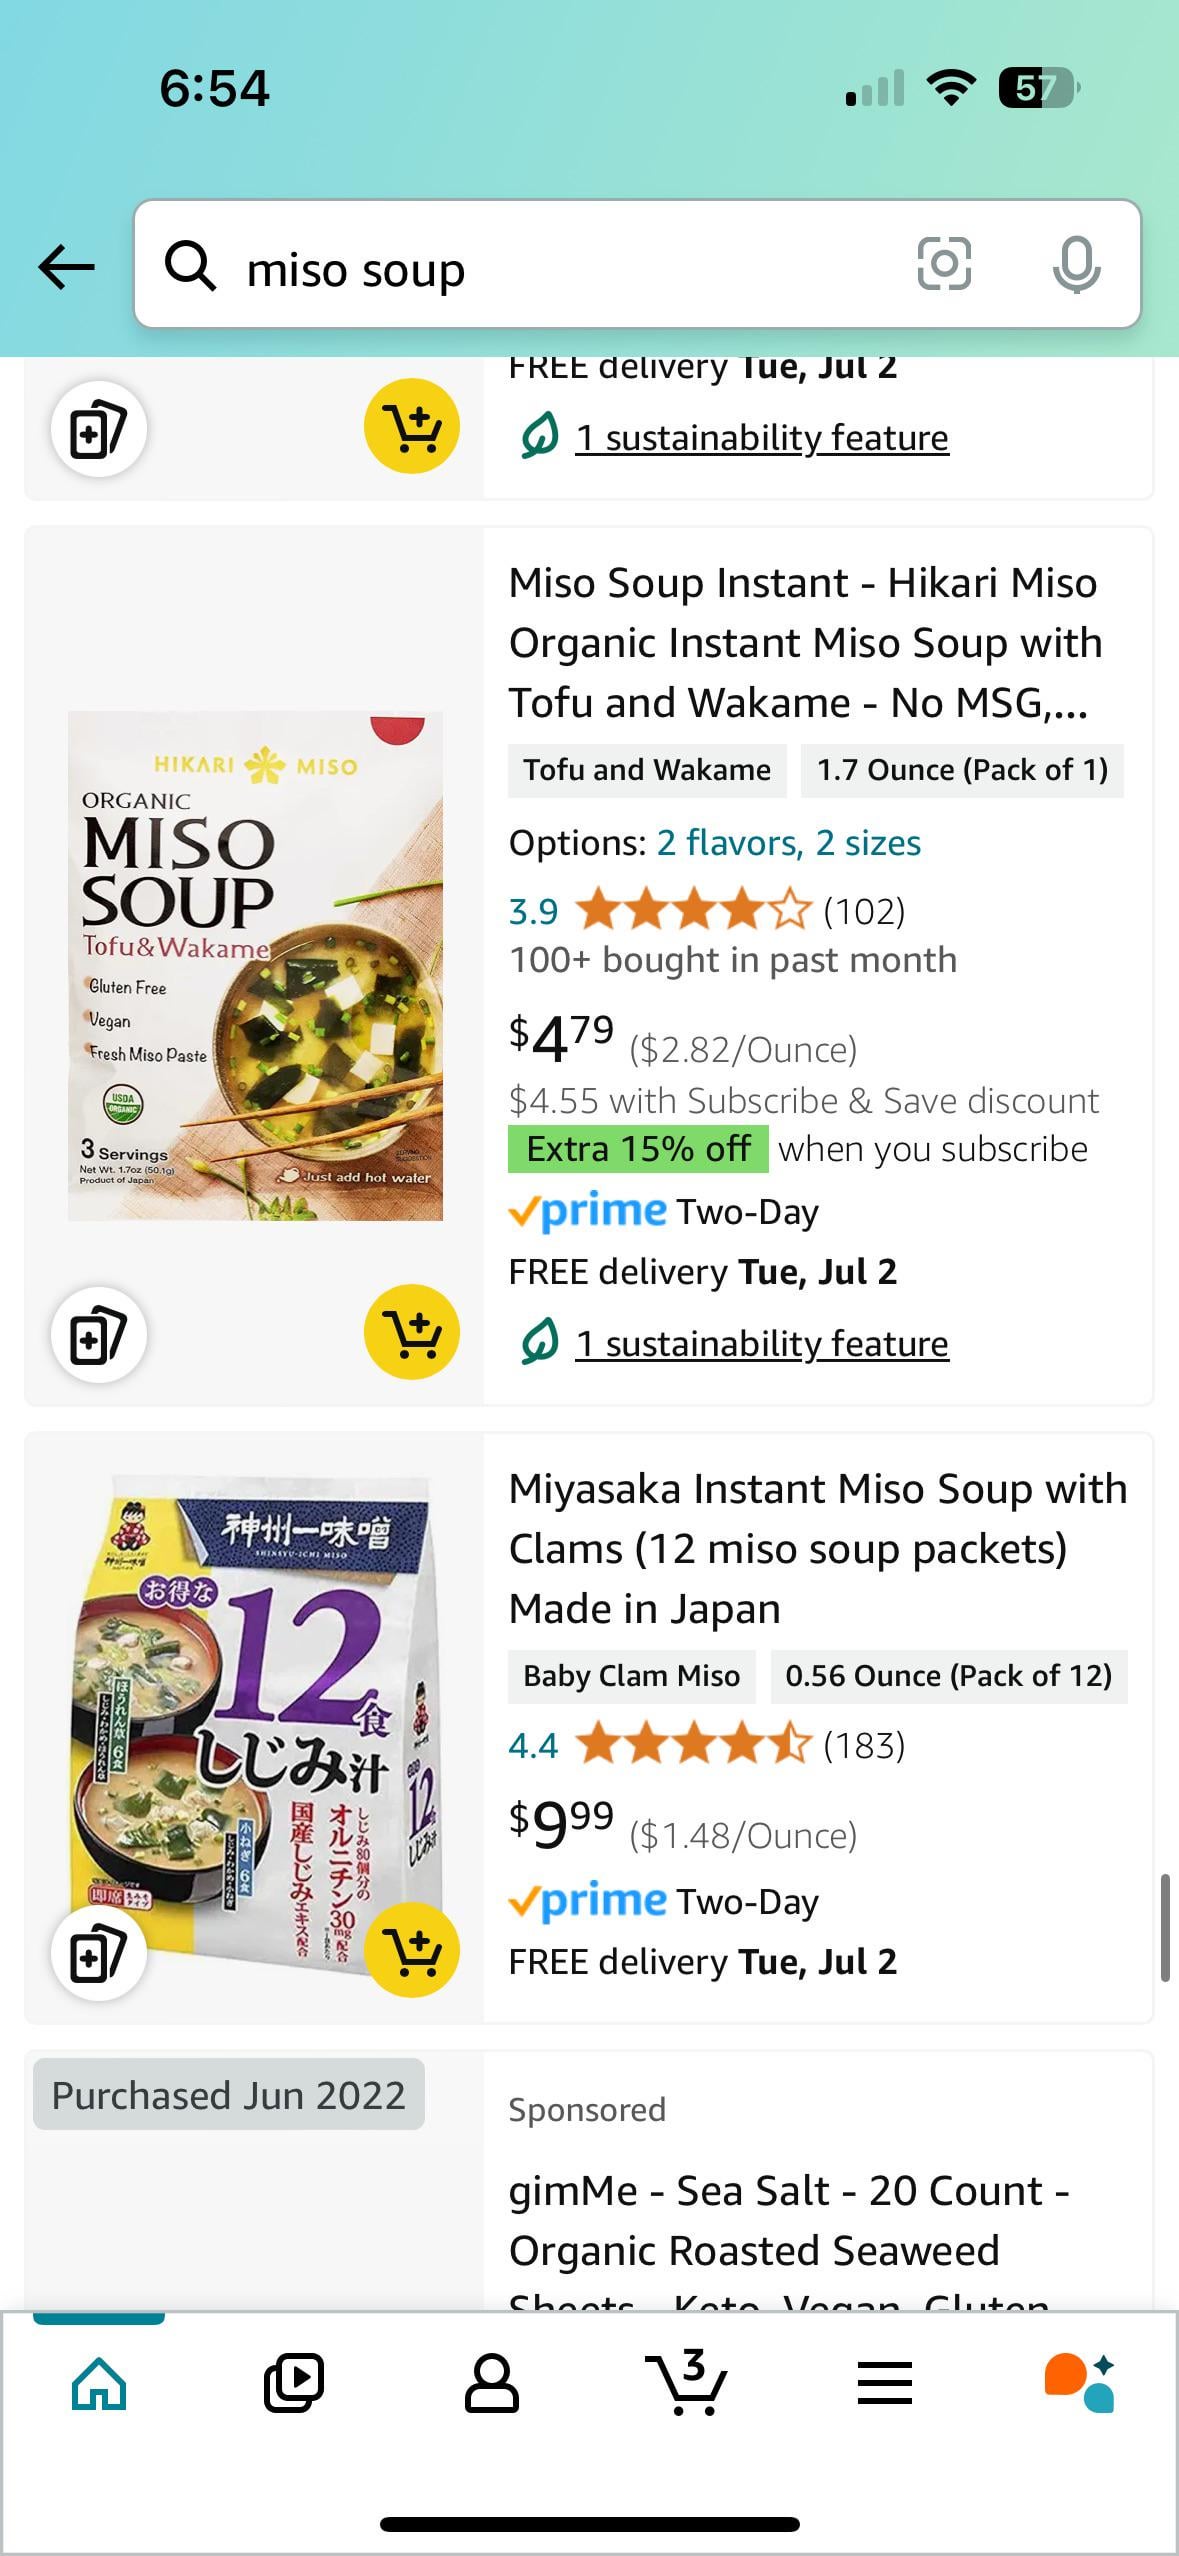Tap compare icon on Hikari Miso item
Image resolution: width=1179 pixels, height=2556 pixels.
tap(99, 1334)
